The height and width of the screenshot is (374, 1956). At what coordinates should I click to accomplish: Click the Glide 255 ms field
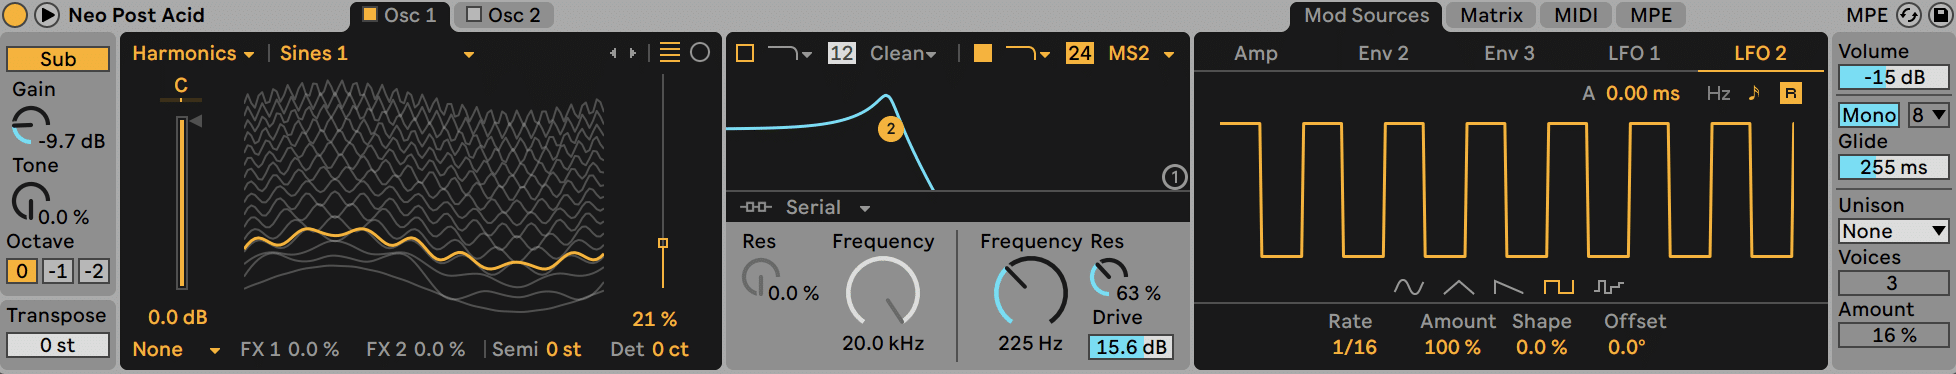click(1894, 167)
